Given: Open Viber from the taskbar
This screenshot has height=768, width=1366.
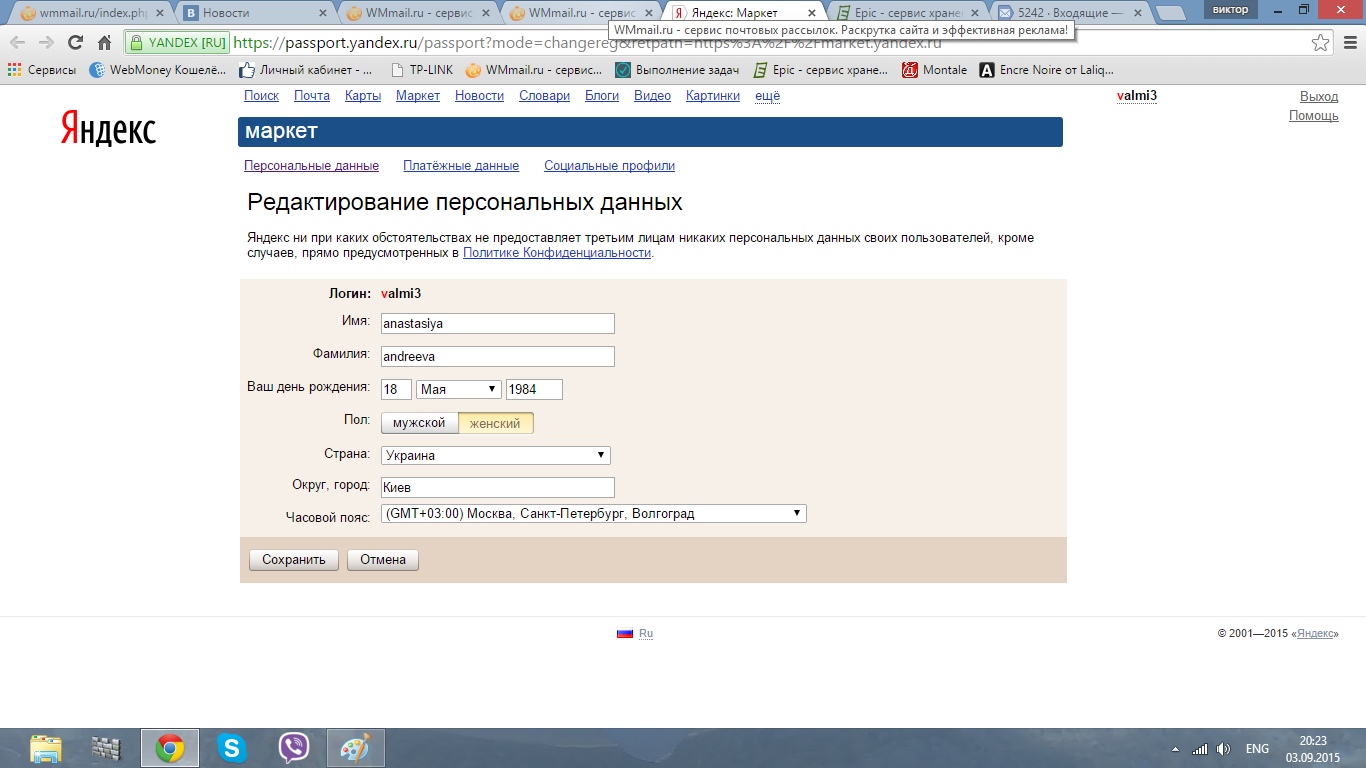Looking at the screenshot, I should coord(293,748).
